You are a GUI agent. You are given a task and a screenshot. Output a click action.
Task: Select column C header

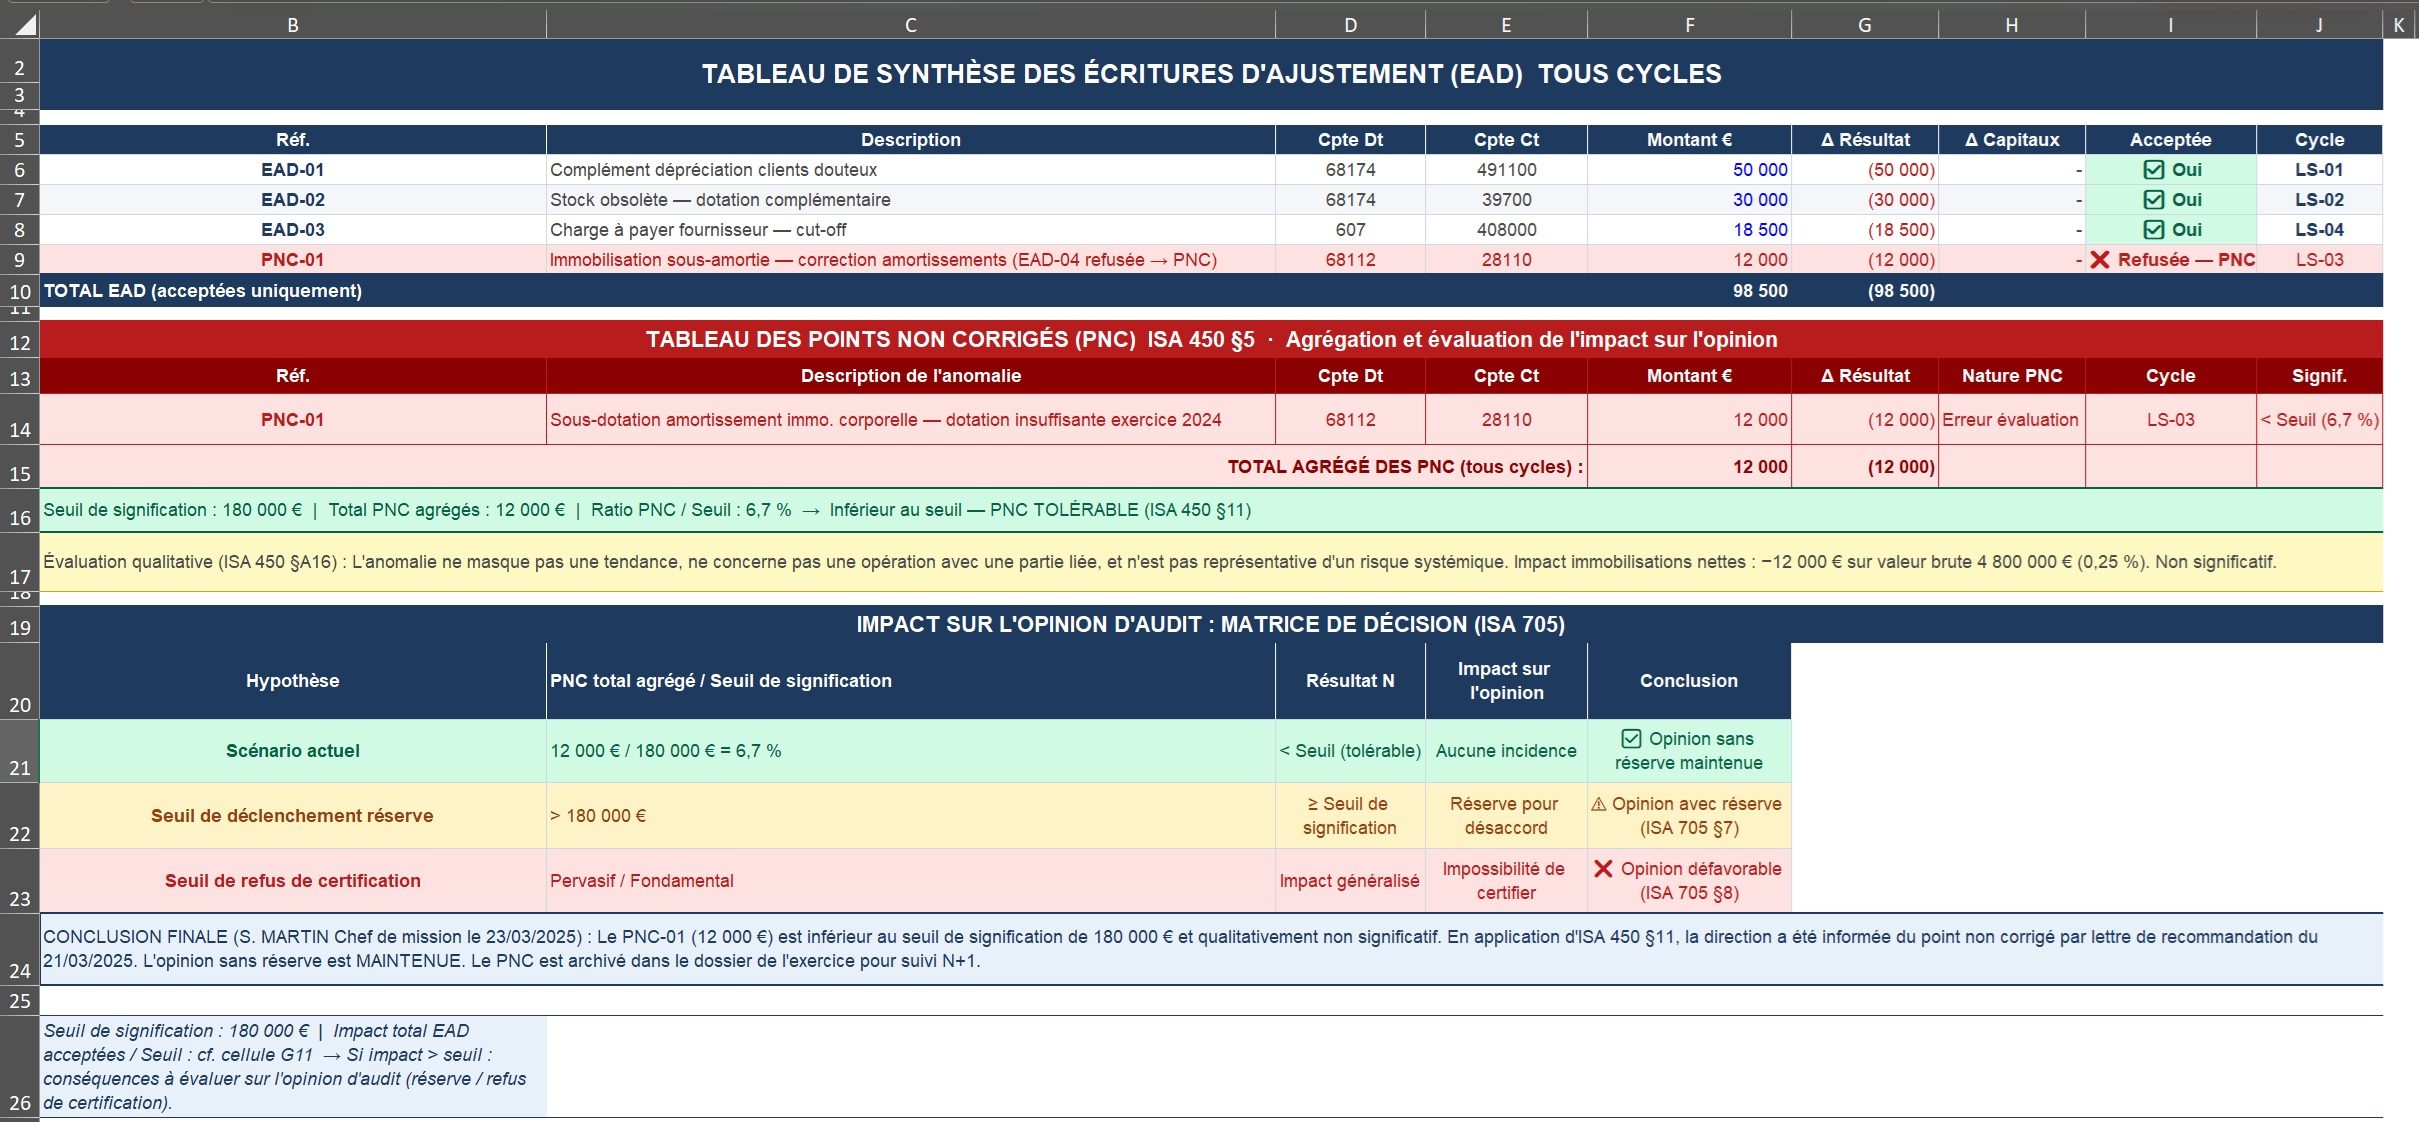(x=910, y=25)
